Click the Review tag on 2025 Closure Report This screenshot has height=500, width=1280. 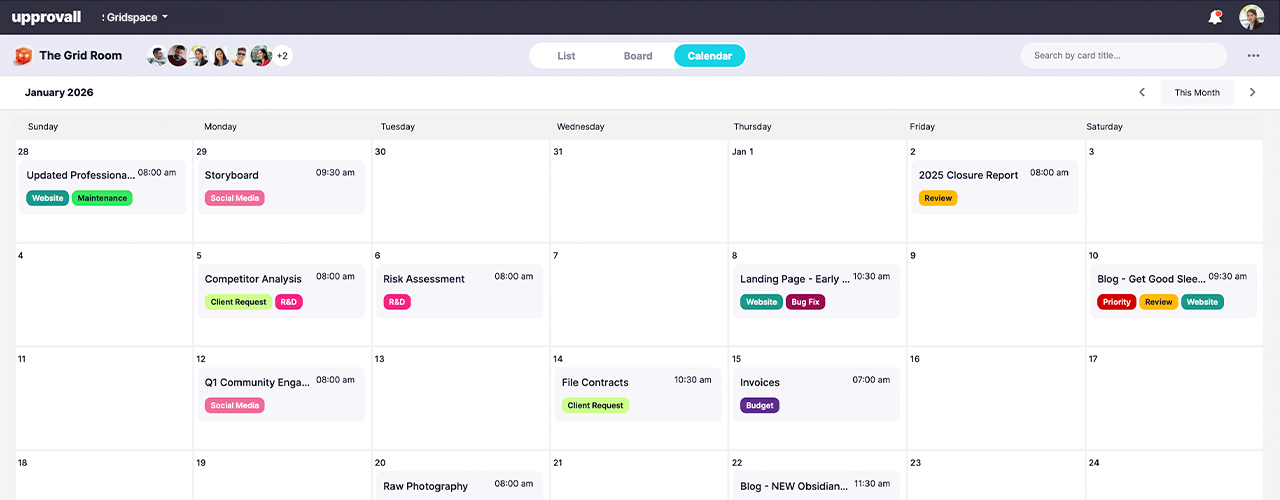pos(938,198)
